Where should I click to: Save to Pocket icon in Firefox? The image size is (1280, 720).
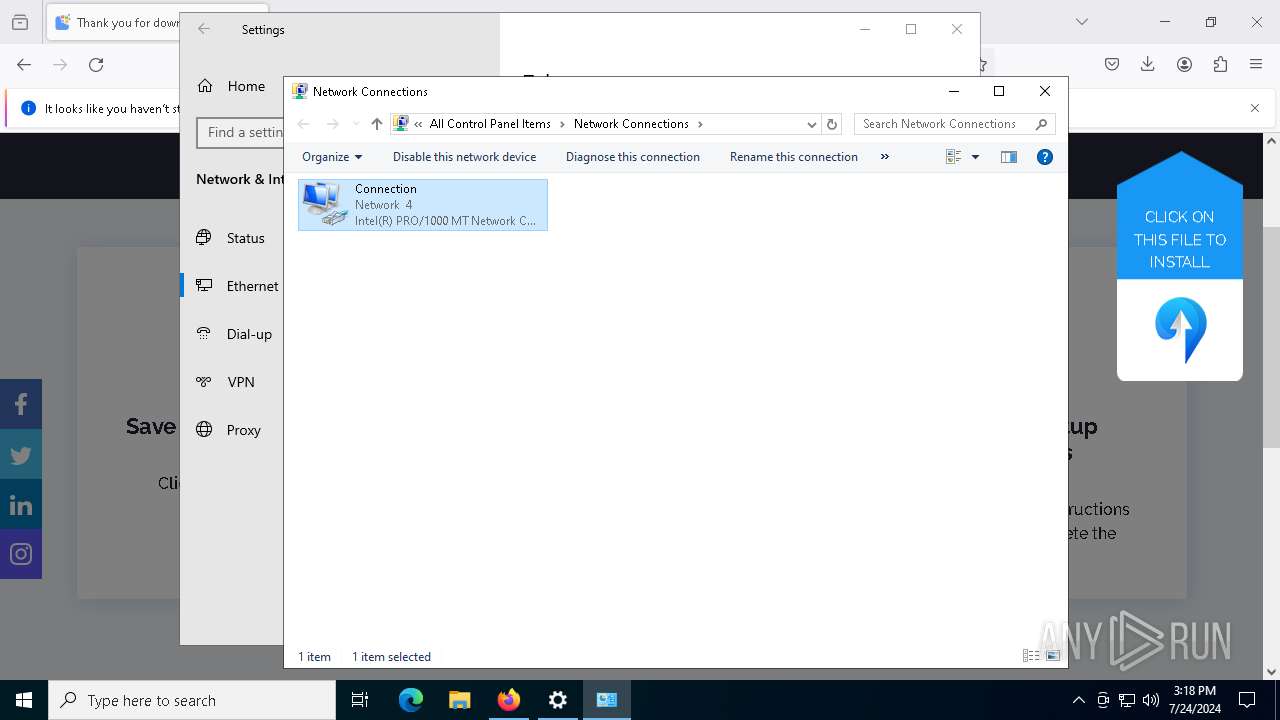point(1112,65)
